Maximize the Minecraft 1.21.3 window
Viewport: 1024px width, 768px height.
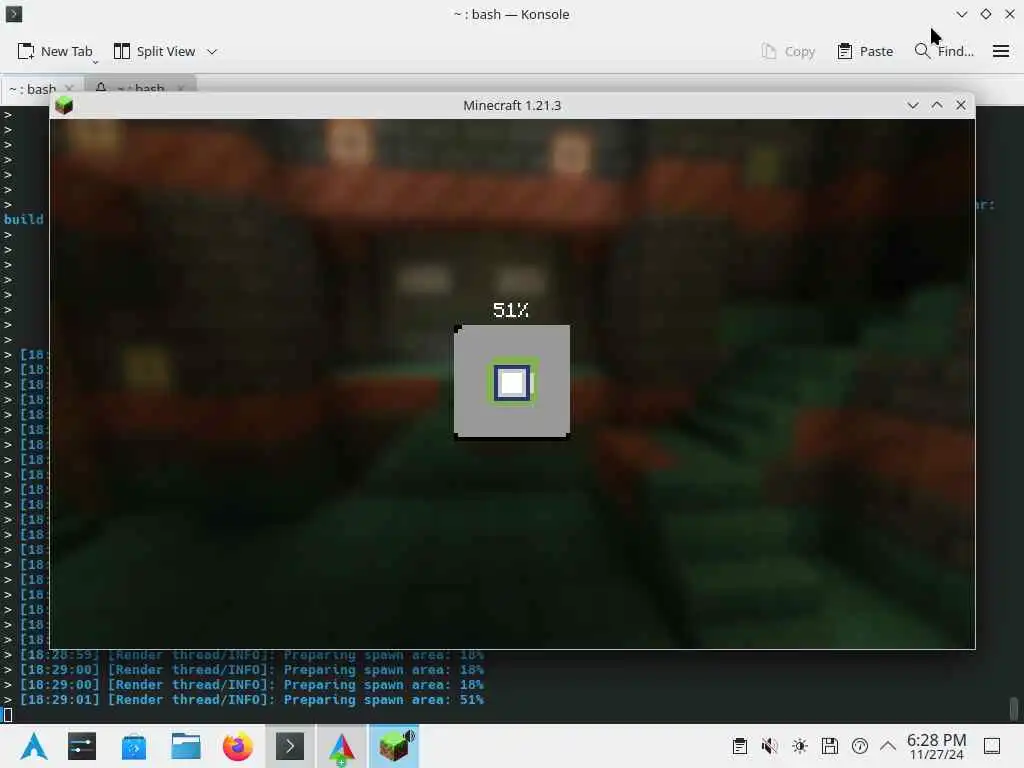[x=936, y=105]
